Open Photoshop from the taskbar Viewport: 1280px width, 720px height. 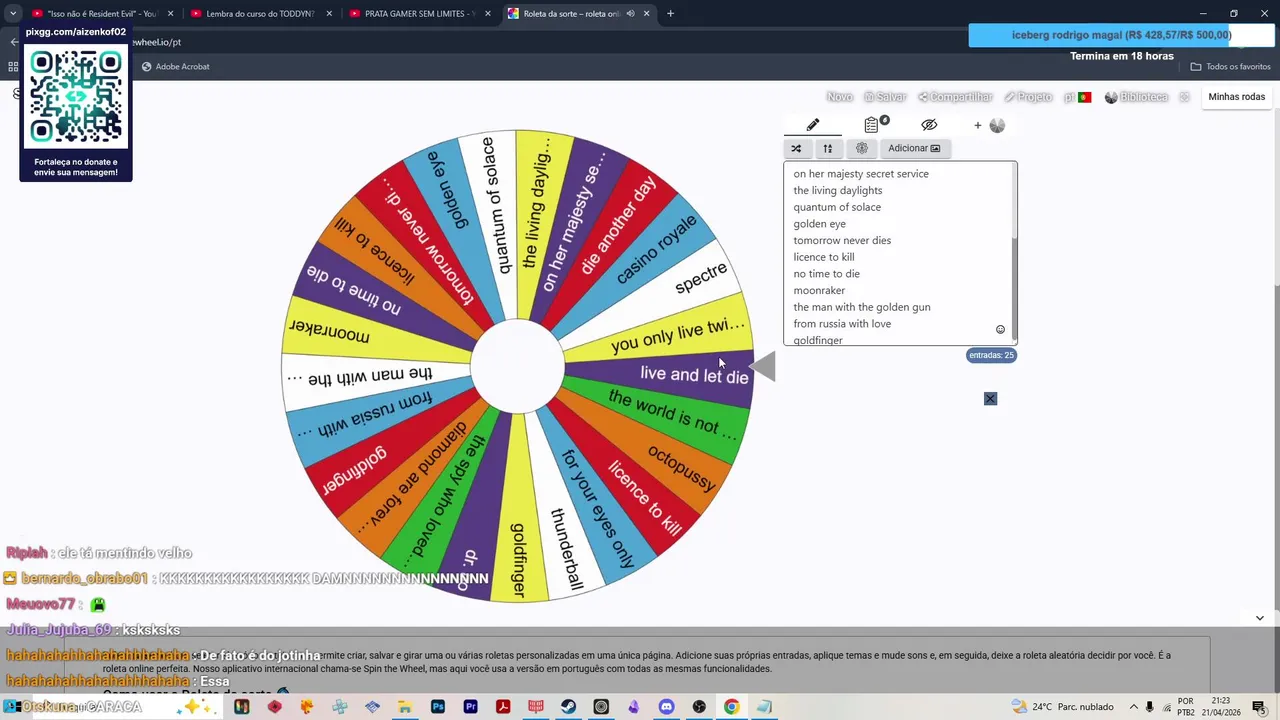[x=438, y=707]
